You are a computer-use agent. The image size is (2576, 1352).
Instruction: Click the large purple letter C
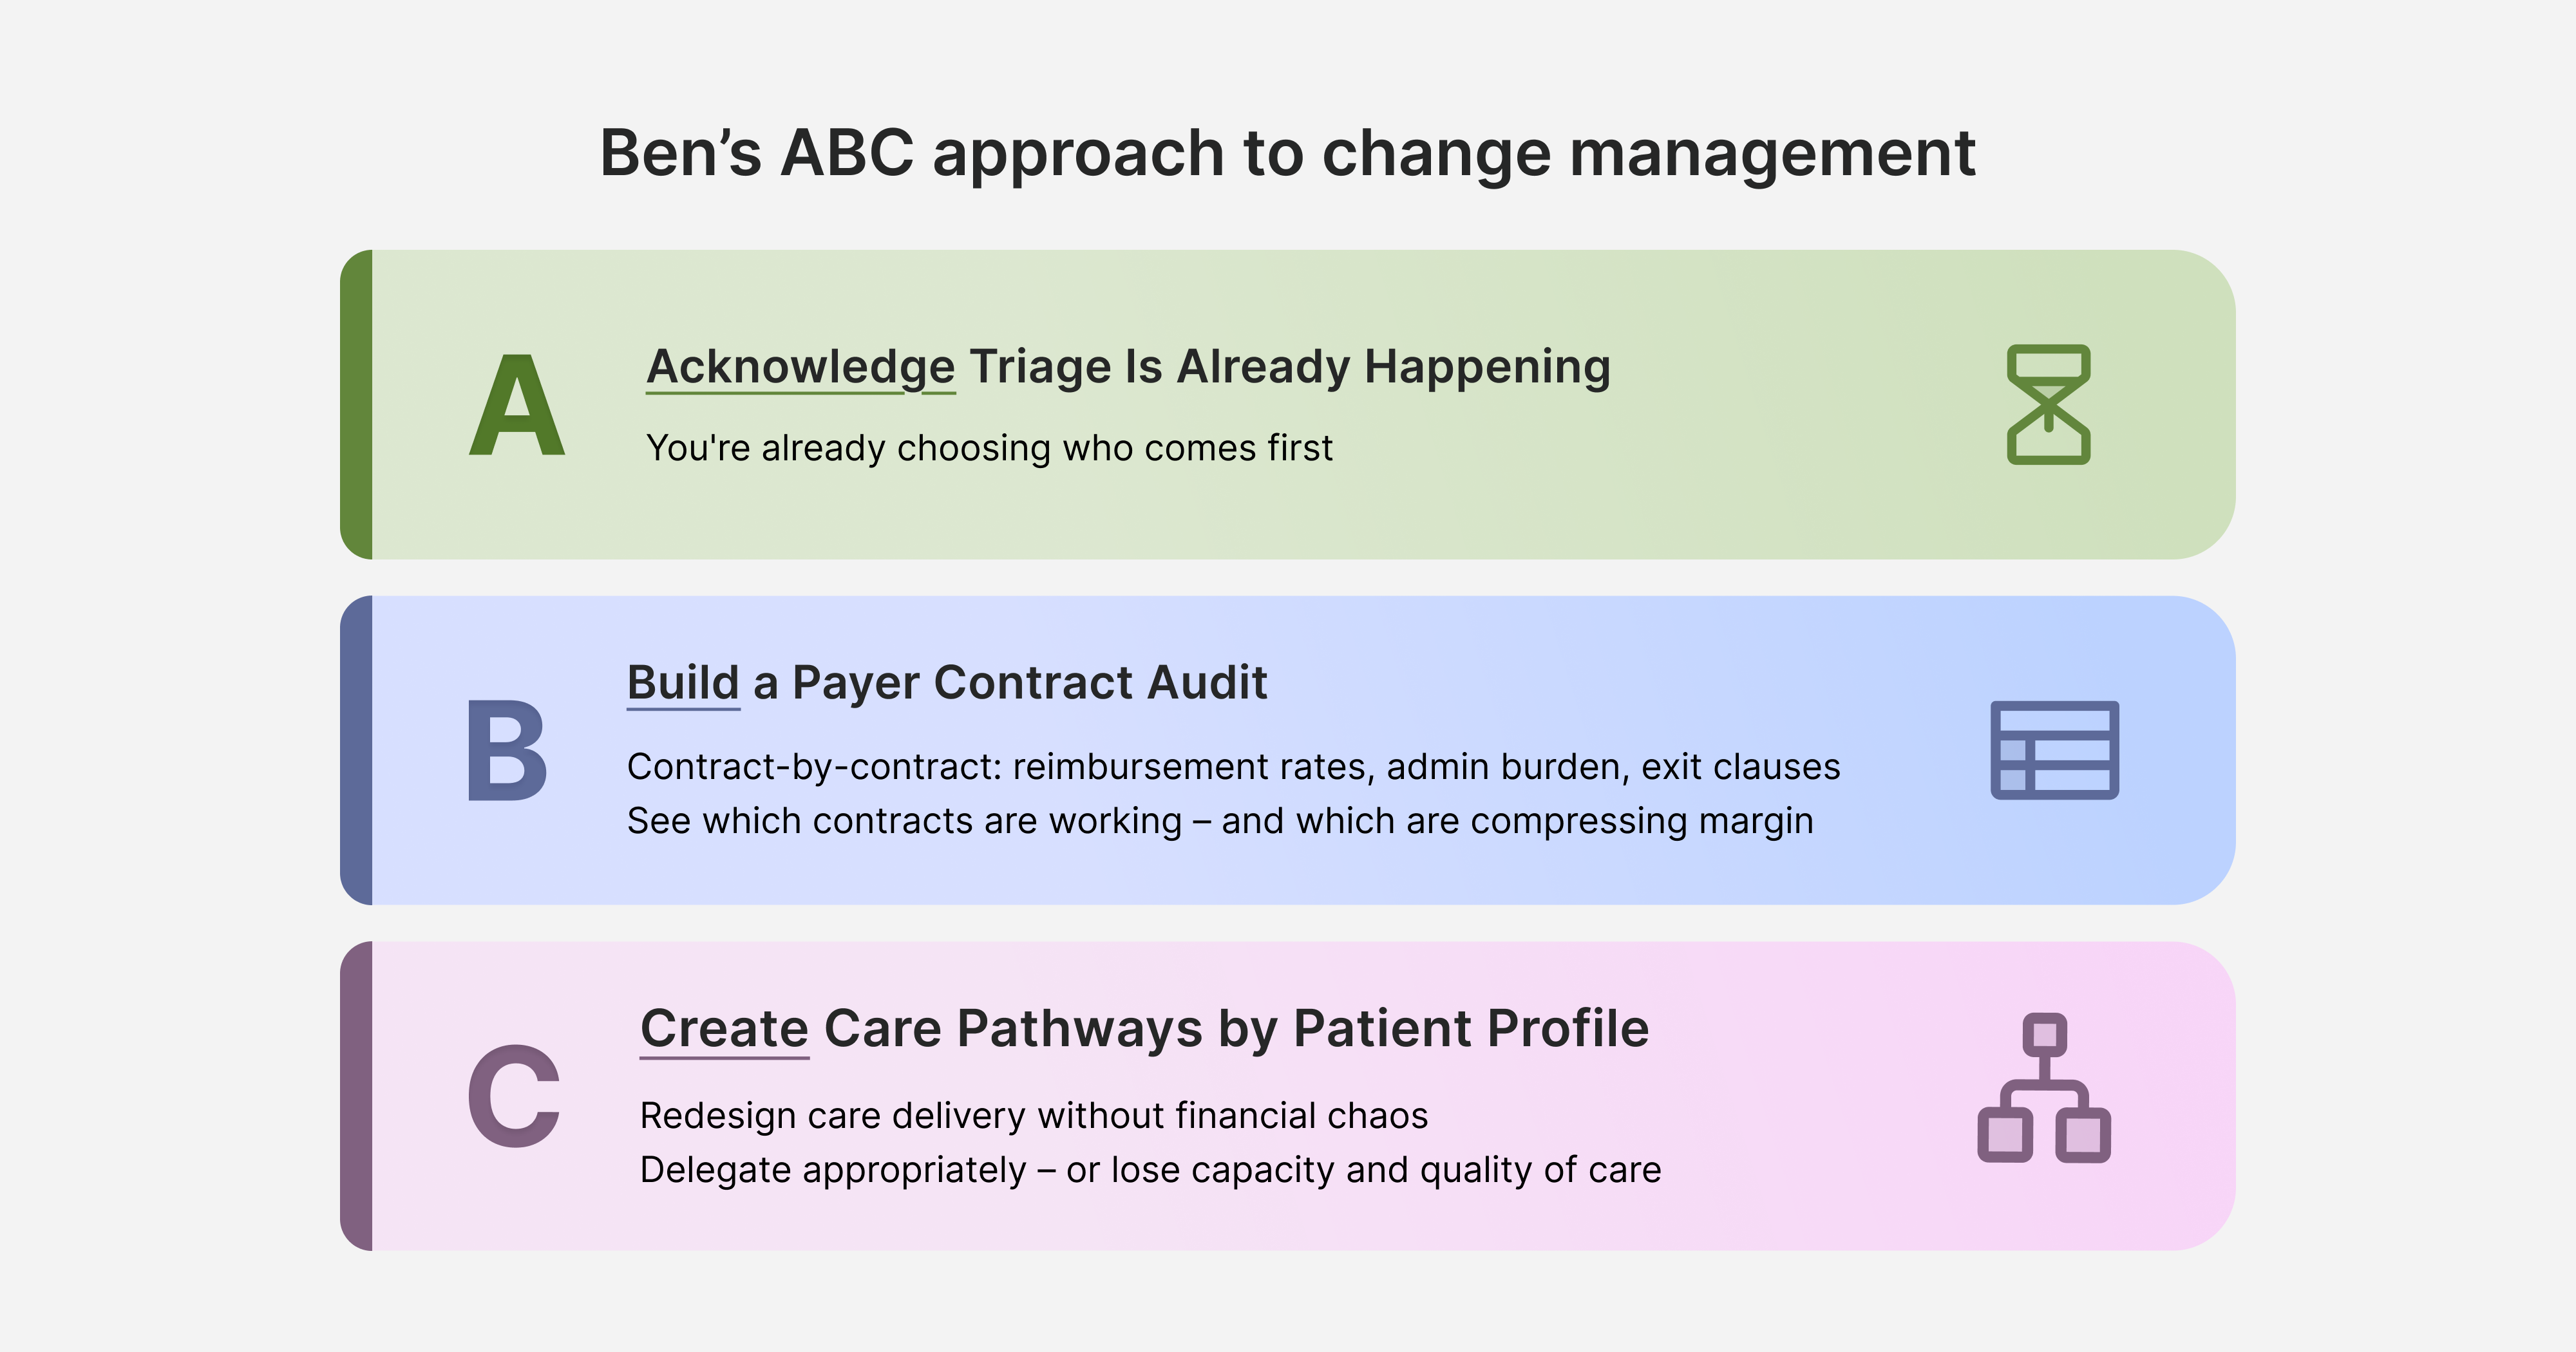pyautogui.click(x=514, y=1096)
